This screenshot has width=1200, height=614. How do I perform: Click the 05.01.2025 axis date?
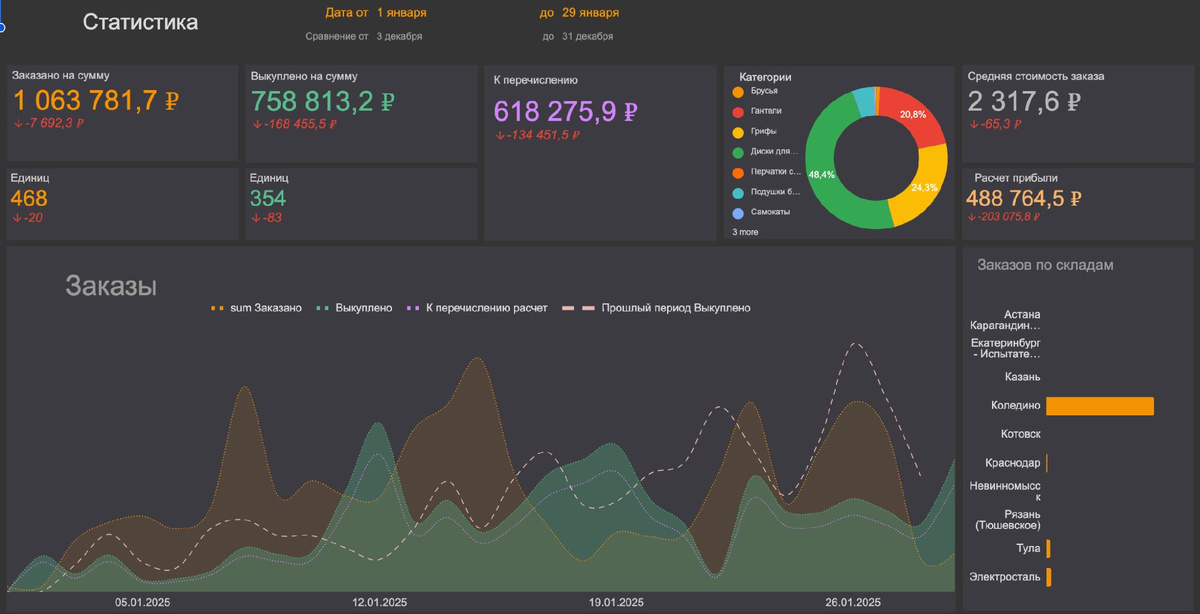click(x=143, y=603)
